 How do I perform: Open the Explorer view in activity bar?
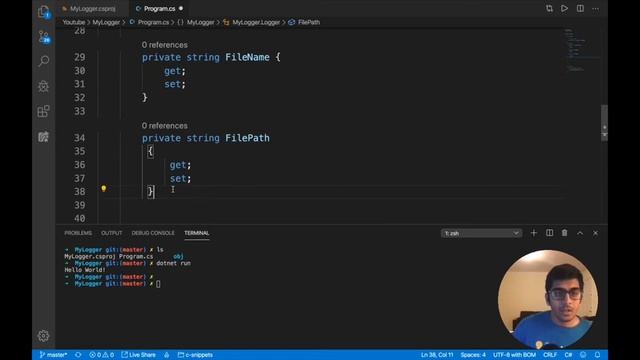point(43,12)
